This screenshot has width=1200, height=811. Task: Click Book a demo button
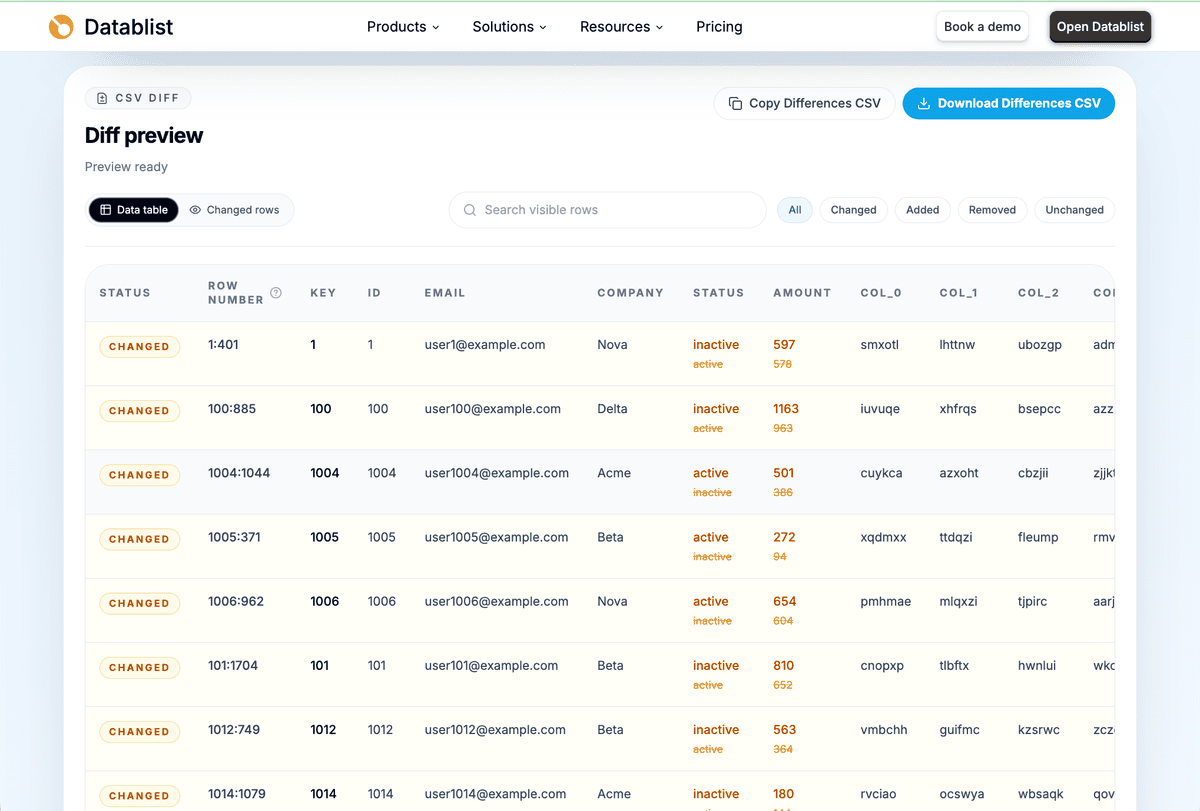point(983,27)
